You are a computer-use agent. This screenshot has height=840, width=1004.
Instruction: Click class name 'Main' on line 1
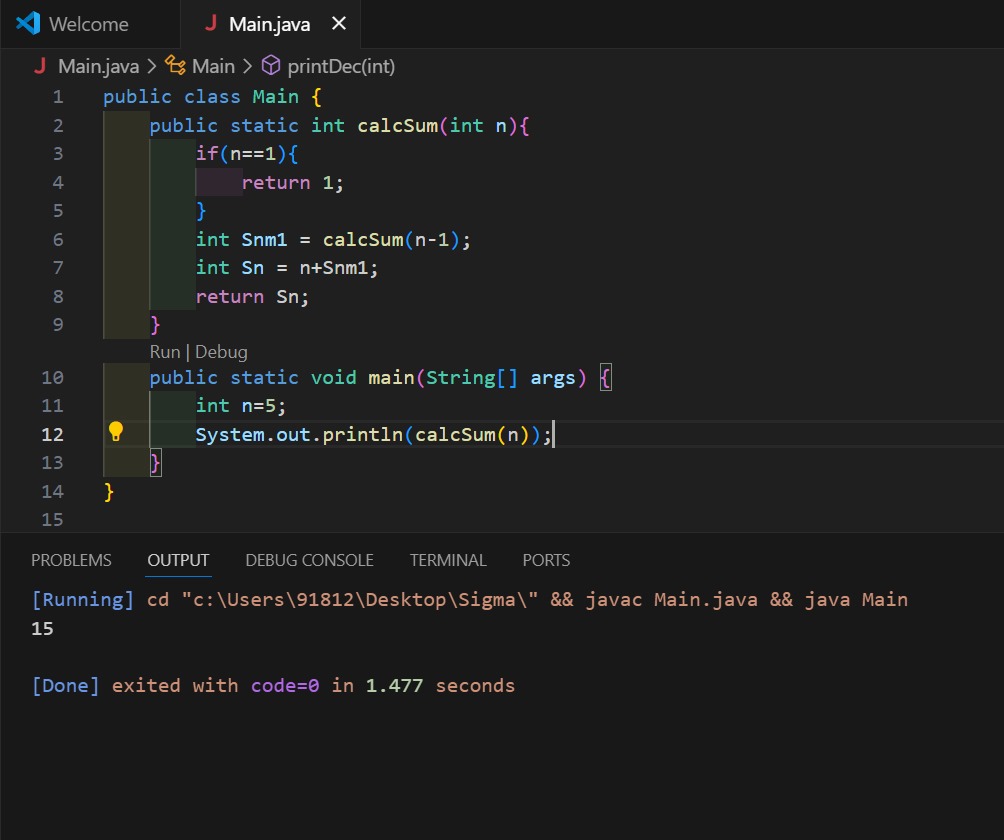(x=275, y=97)
